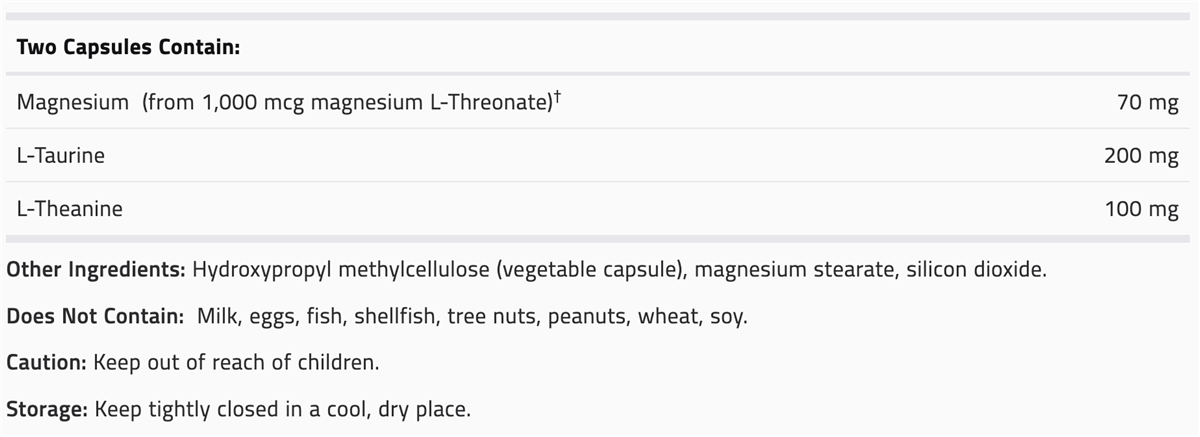
Task: Click the Magnesium ingredient name
Action: [x=73, y=102]
